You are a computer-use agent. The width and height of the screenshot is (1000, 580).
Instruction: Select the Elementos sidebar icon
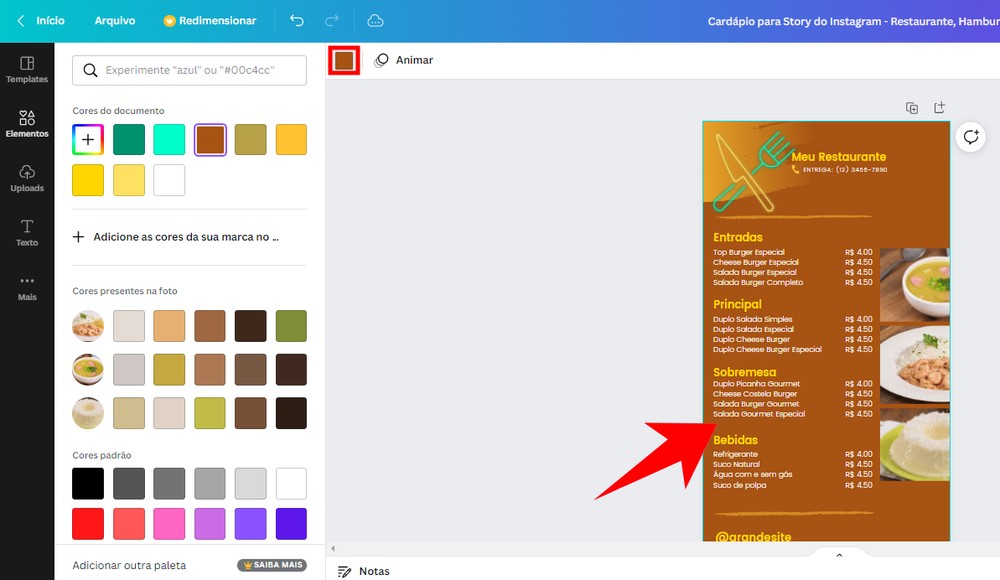(x=27, y=122)
